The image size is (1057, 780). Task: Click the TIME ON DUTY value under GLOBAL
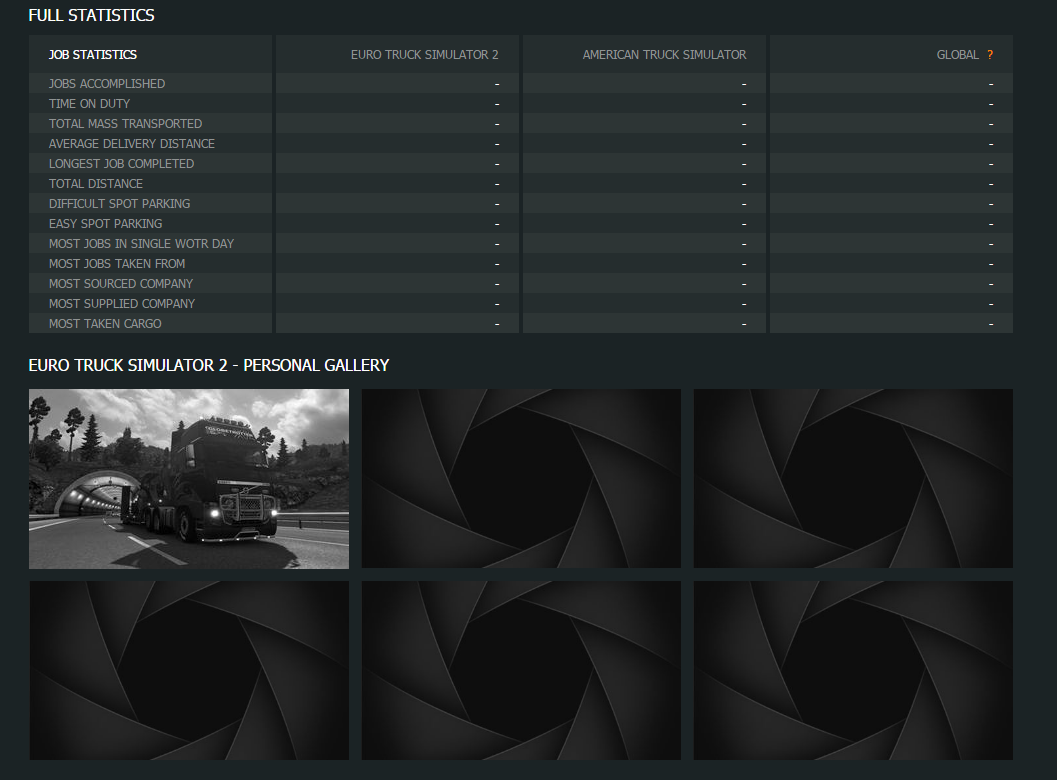pyautogui.click(x=990, y=104)
